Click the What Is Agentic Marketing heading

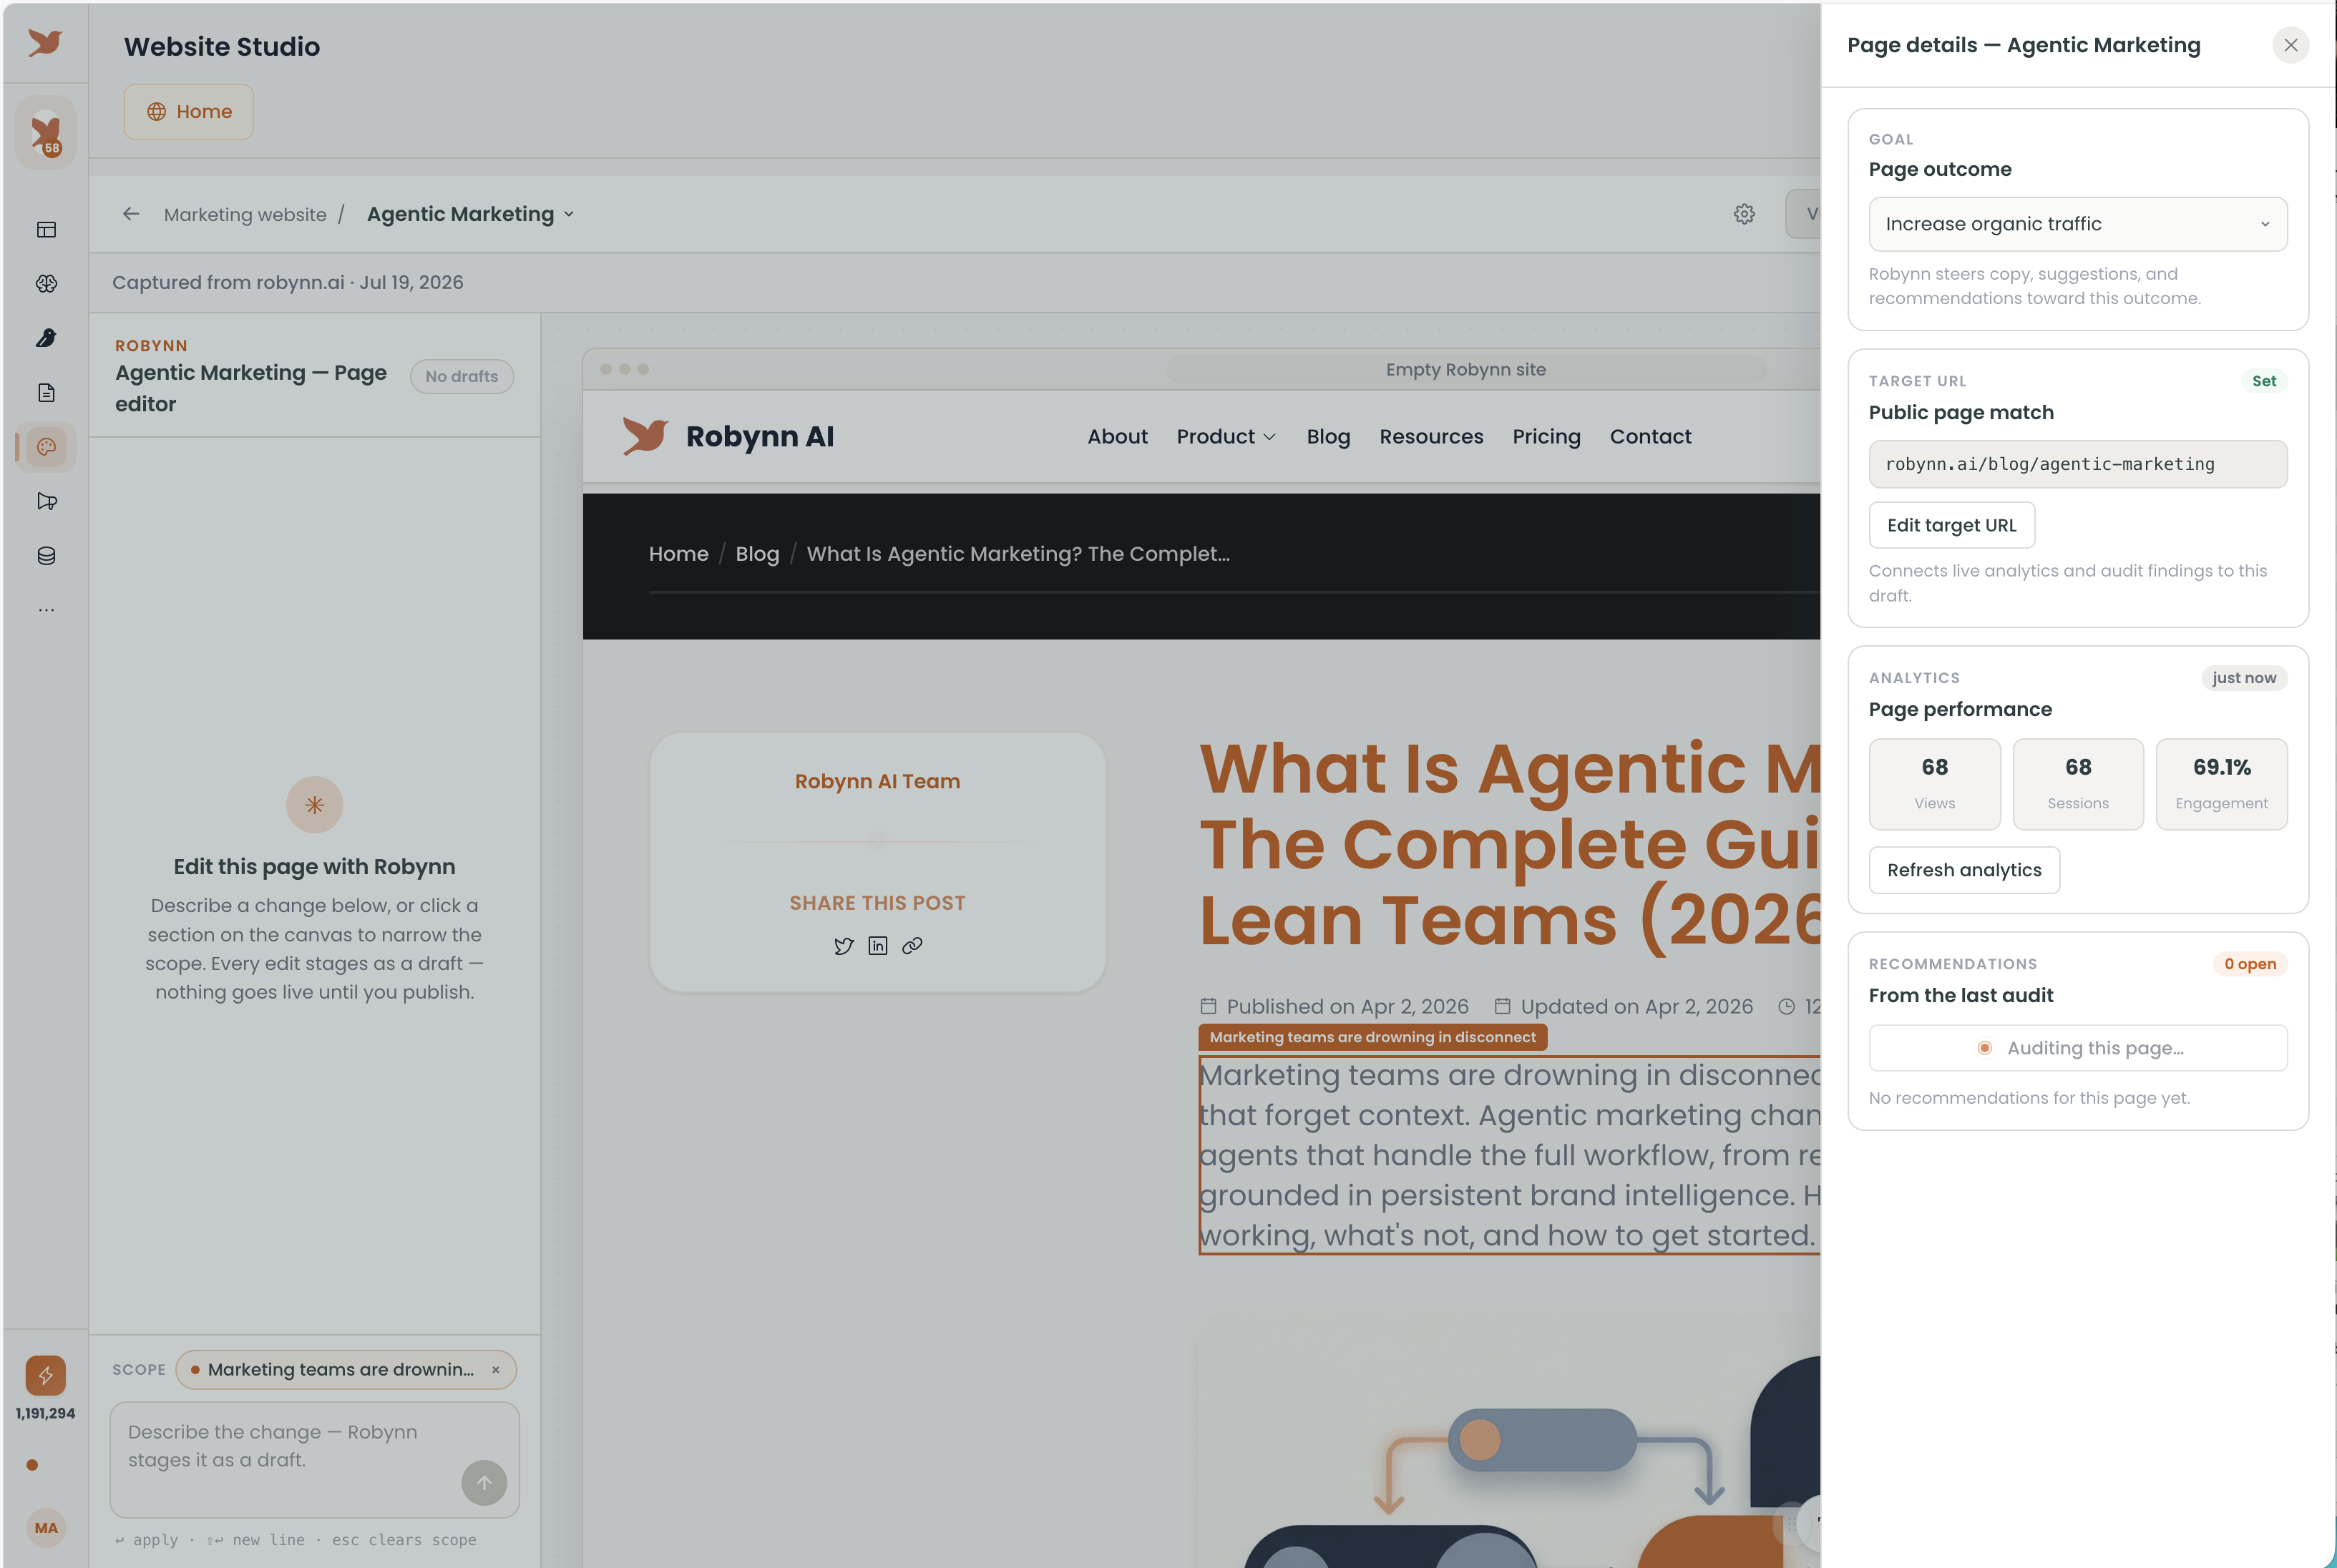coord(1509,845)
